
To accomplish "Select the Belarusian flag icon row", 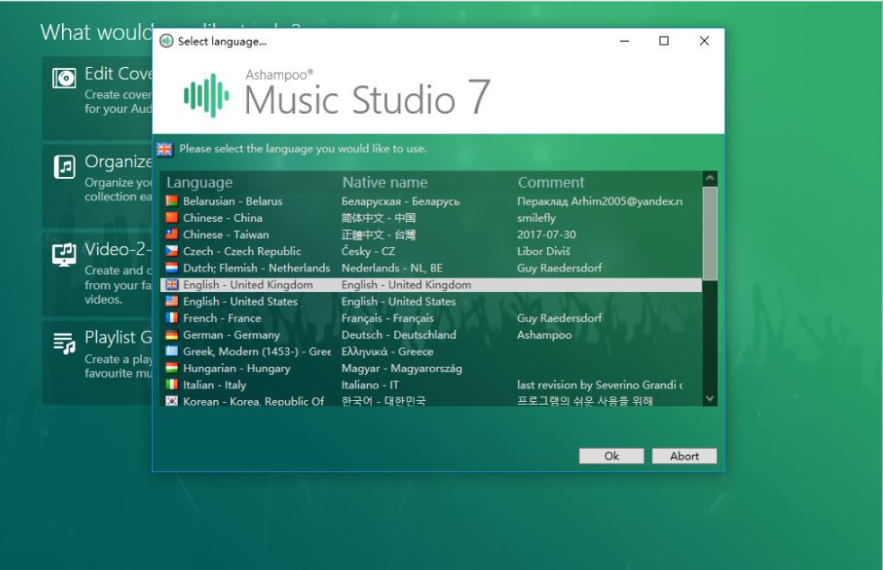I will coord(171,201).
